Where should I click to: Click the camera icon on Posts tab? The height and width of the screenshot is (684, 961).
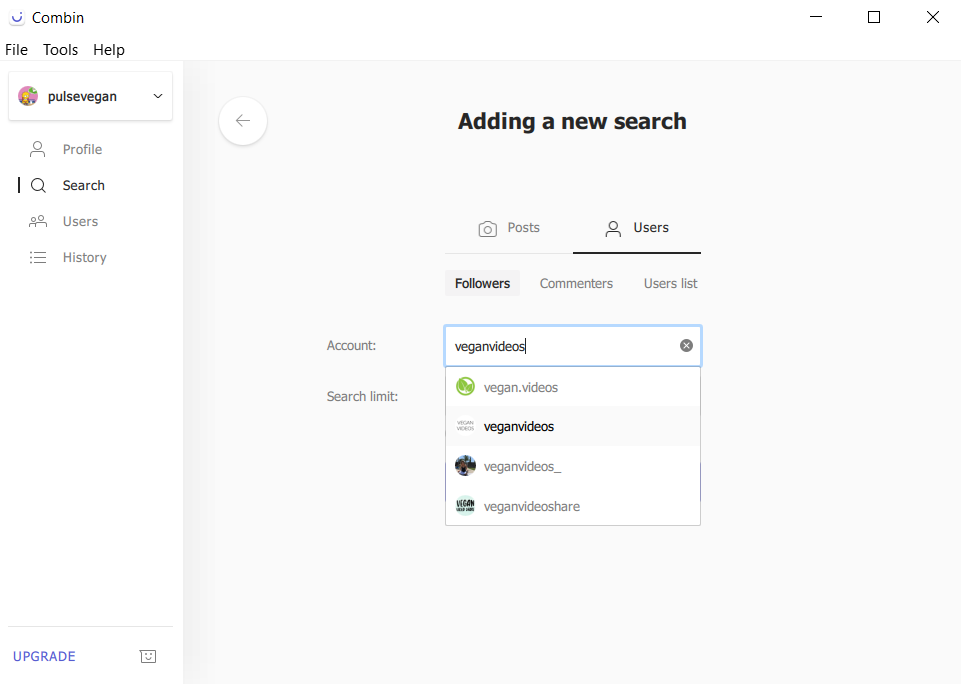(x=487, y=229)
